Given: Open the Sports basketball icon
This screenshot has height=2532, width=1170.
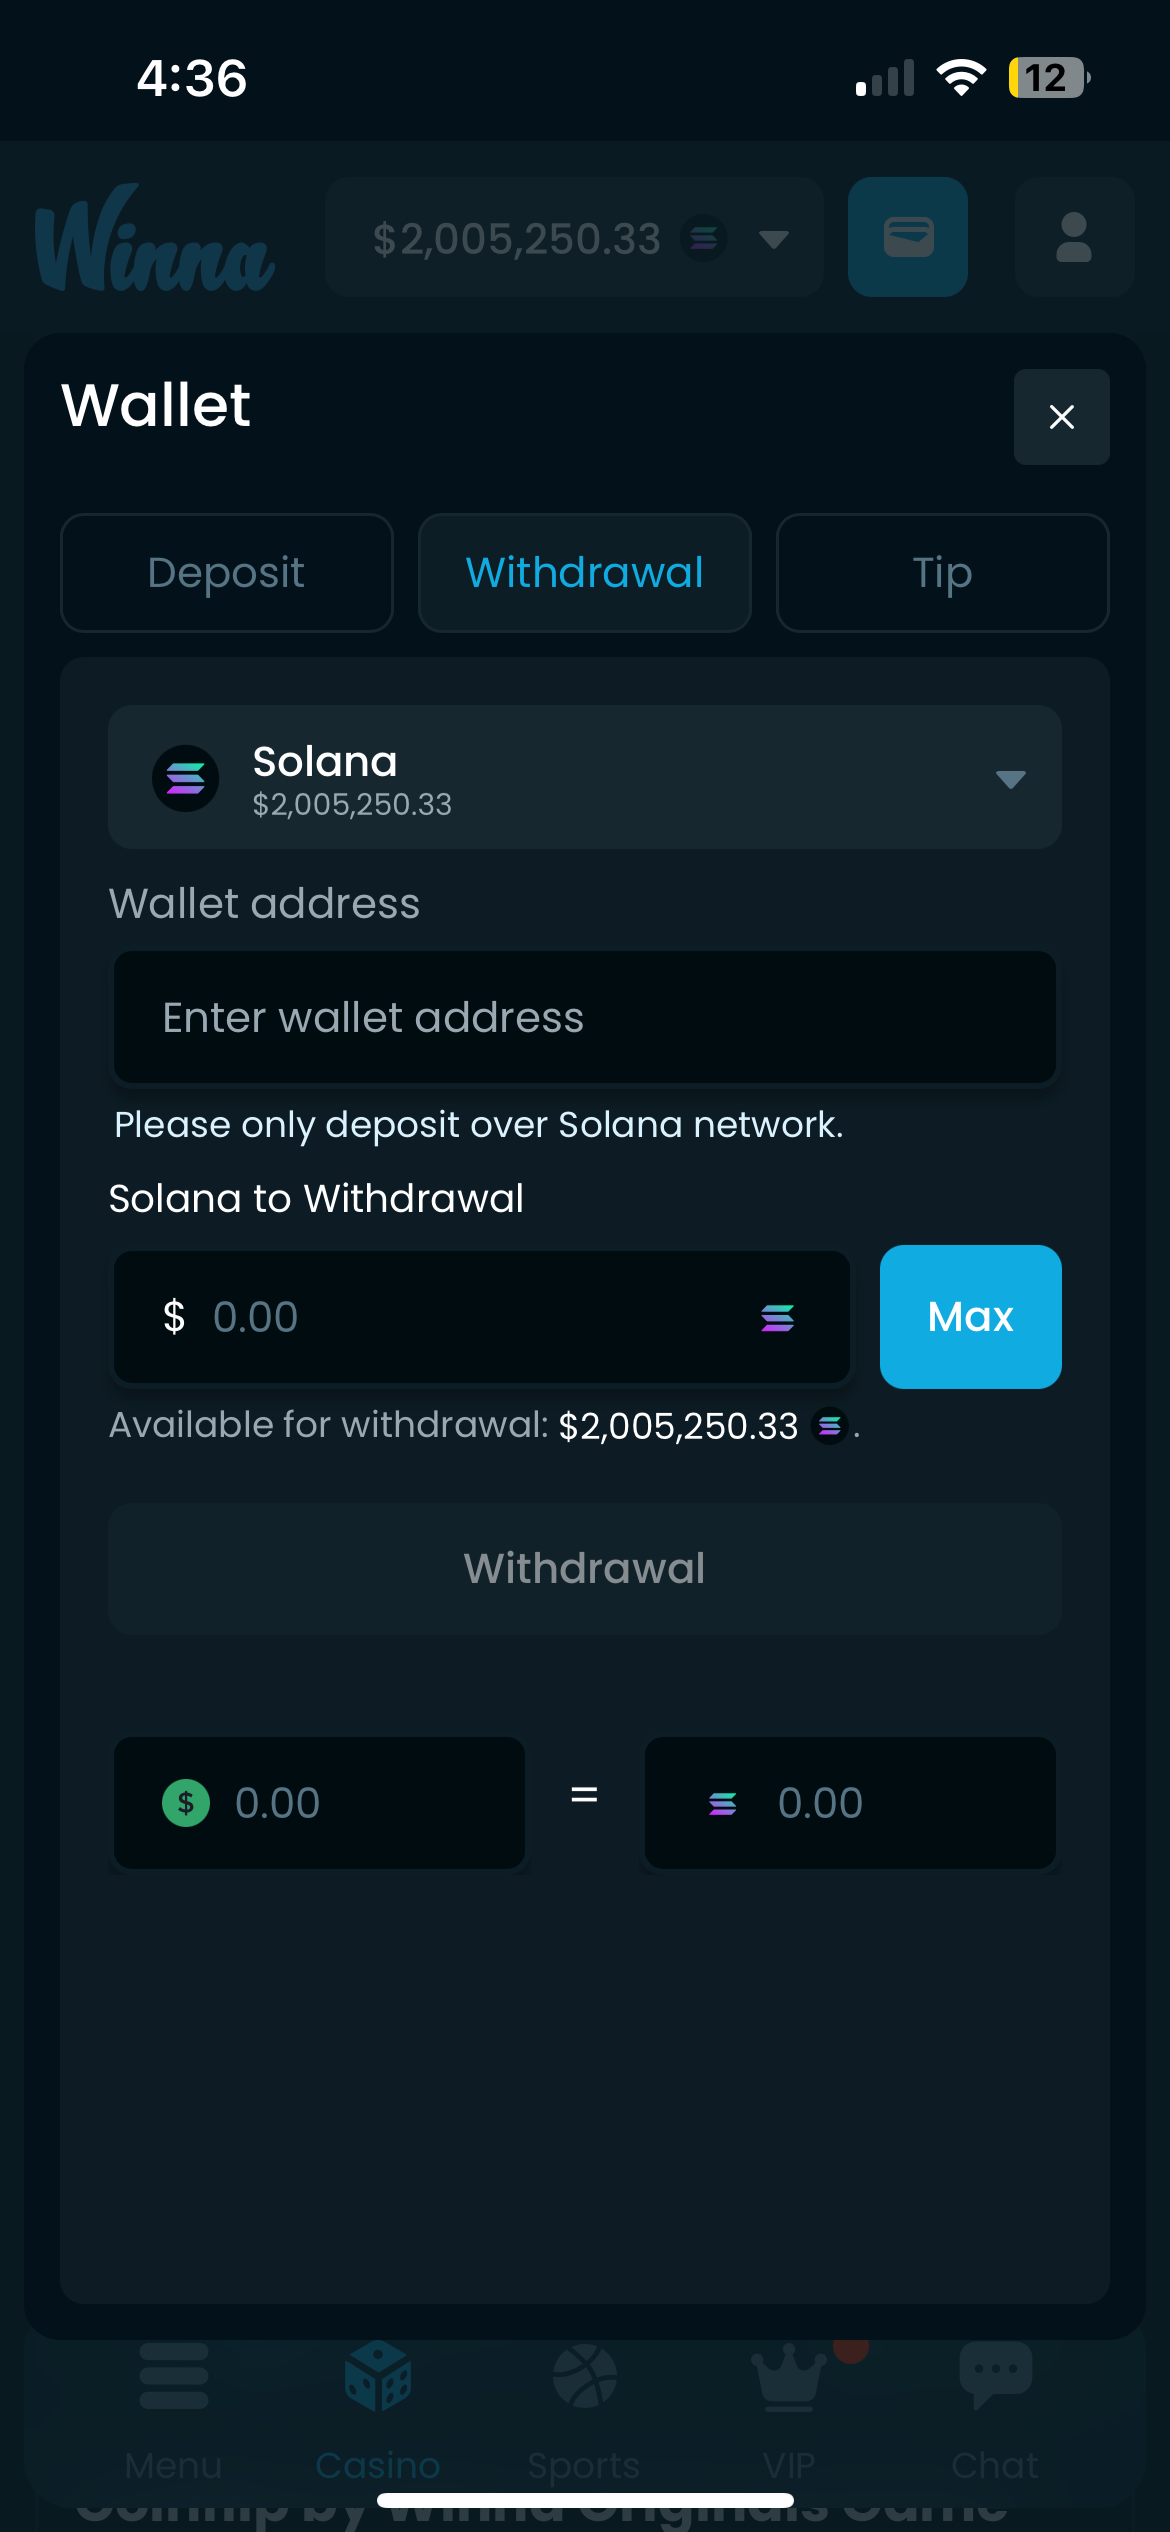Looking at the screenshot, I should pyautogui.click(x=584, y=2377).
